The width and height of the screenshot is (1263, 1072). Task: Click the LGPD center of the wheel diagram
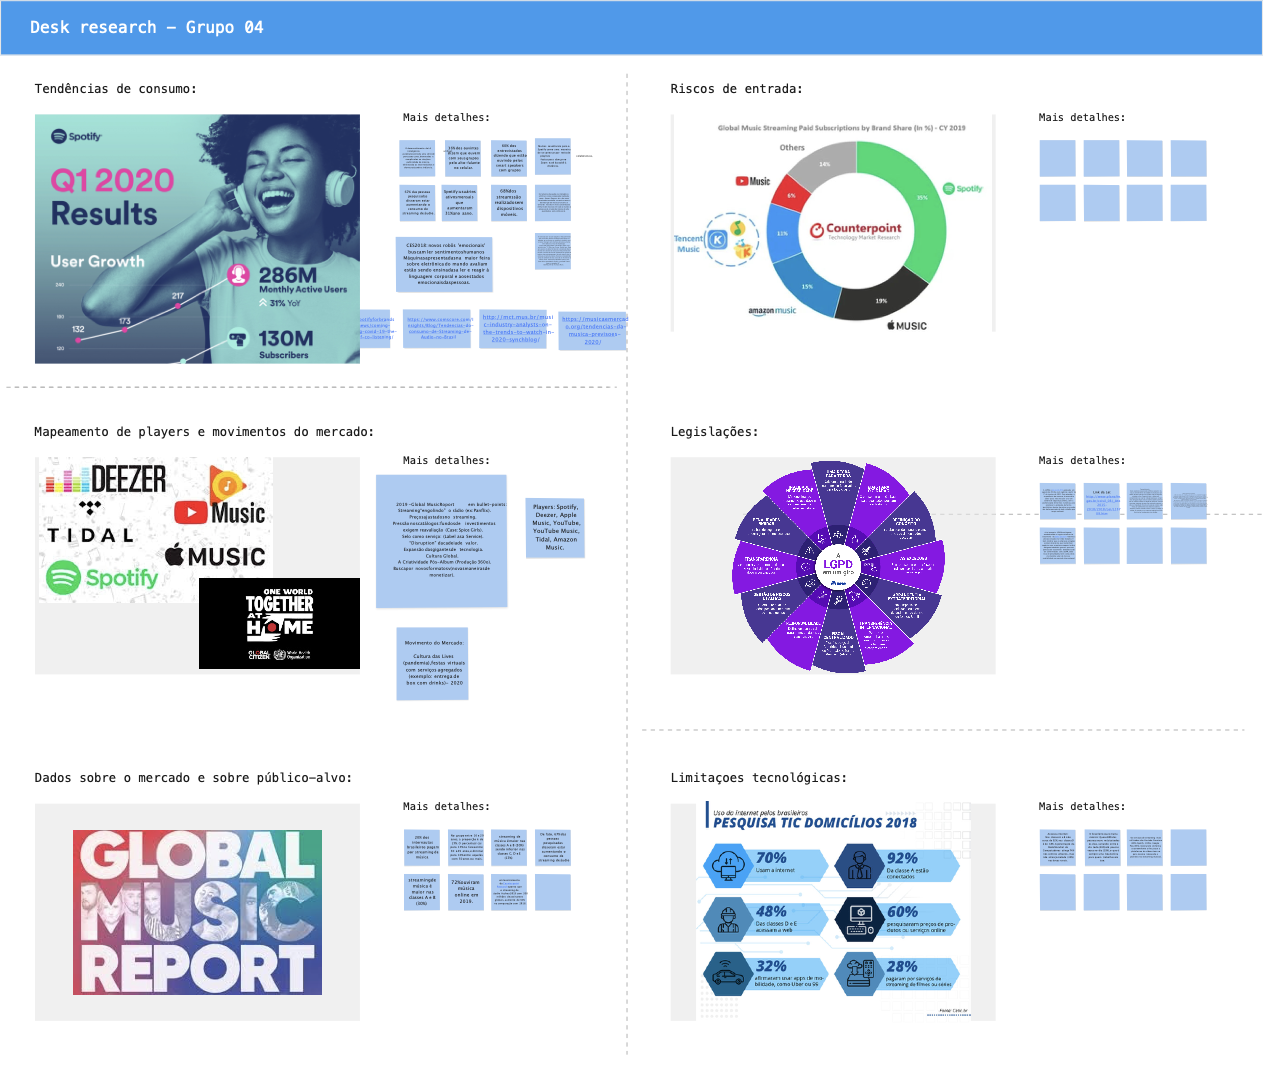pyautogui.click(x=838, y=565)
